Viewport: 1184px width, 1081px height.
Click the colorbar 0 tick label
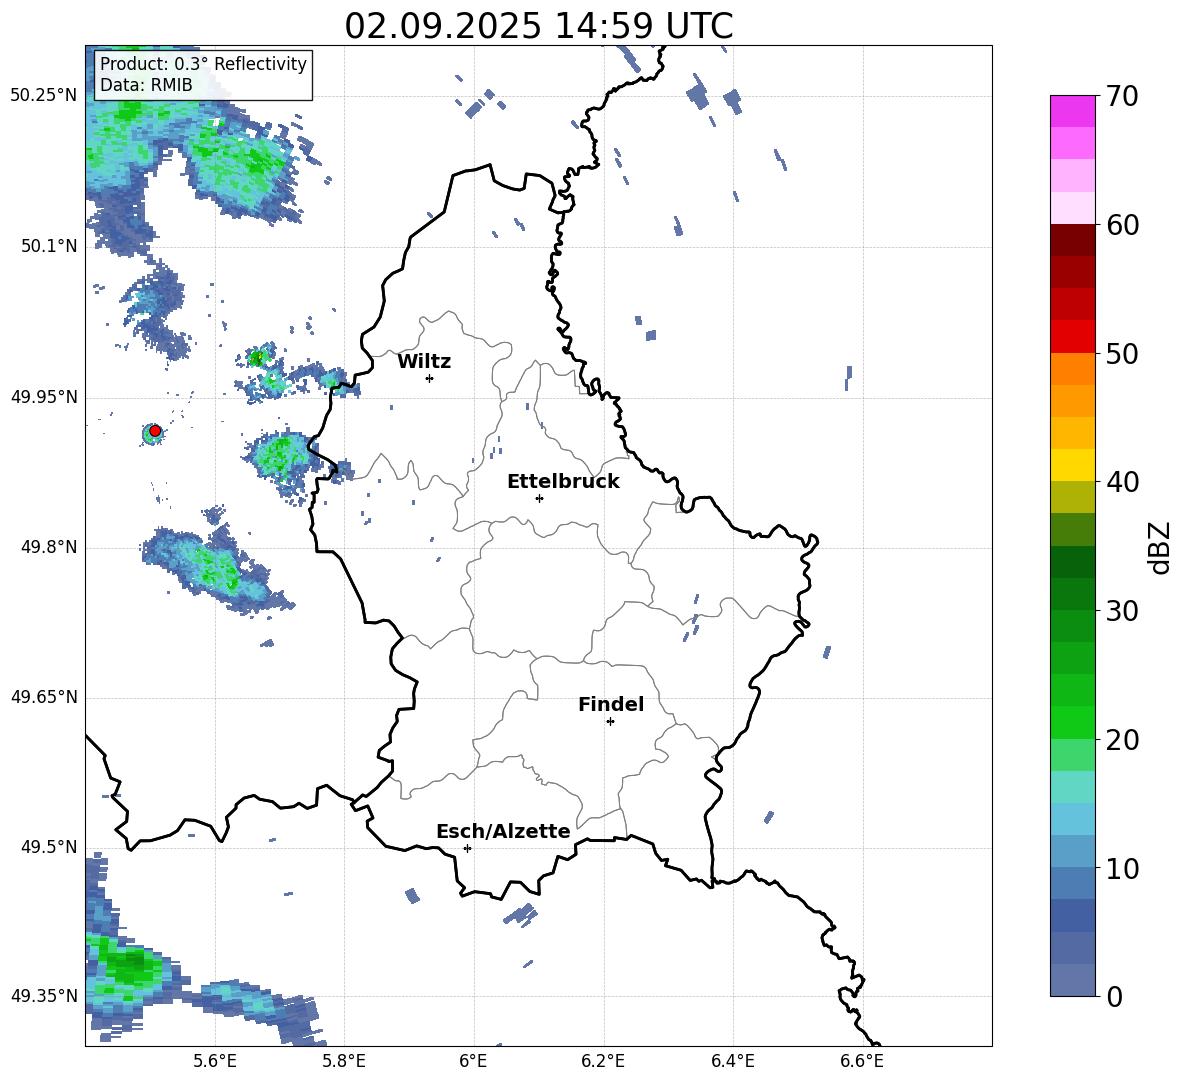point(1114,997)
